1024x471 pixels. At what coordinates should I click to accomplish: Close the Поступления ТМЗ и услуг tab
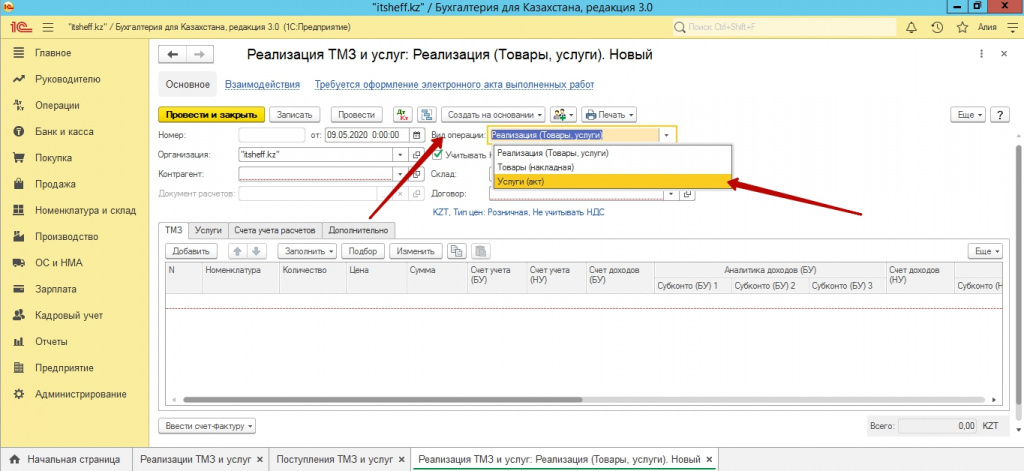(402, 459)
